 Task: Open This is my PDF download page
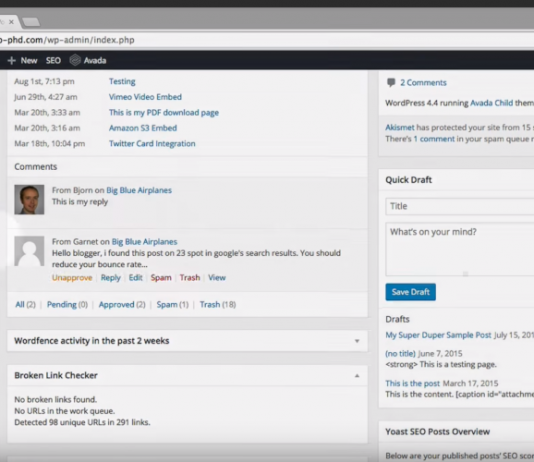pyautogui.click(x=164, y=113)
